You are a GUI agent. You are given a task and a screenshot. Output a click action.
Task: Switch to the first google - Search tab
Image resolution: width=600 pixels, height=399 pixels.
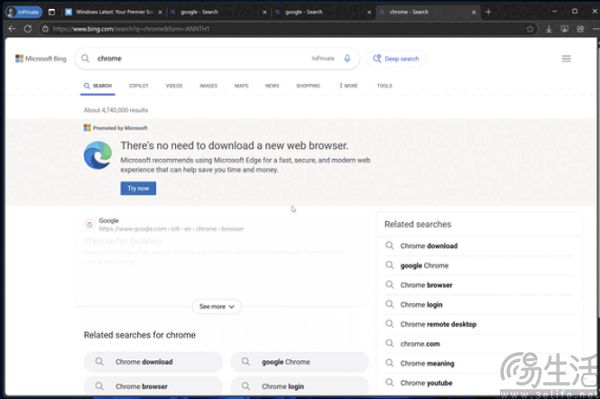point(218,12)
